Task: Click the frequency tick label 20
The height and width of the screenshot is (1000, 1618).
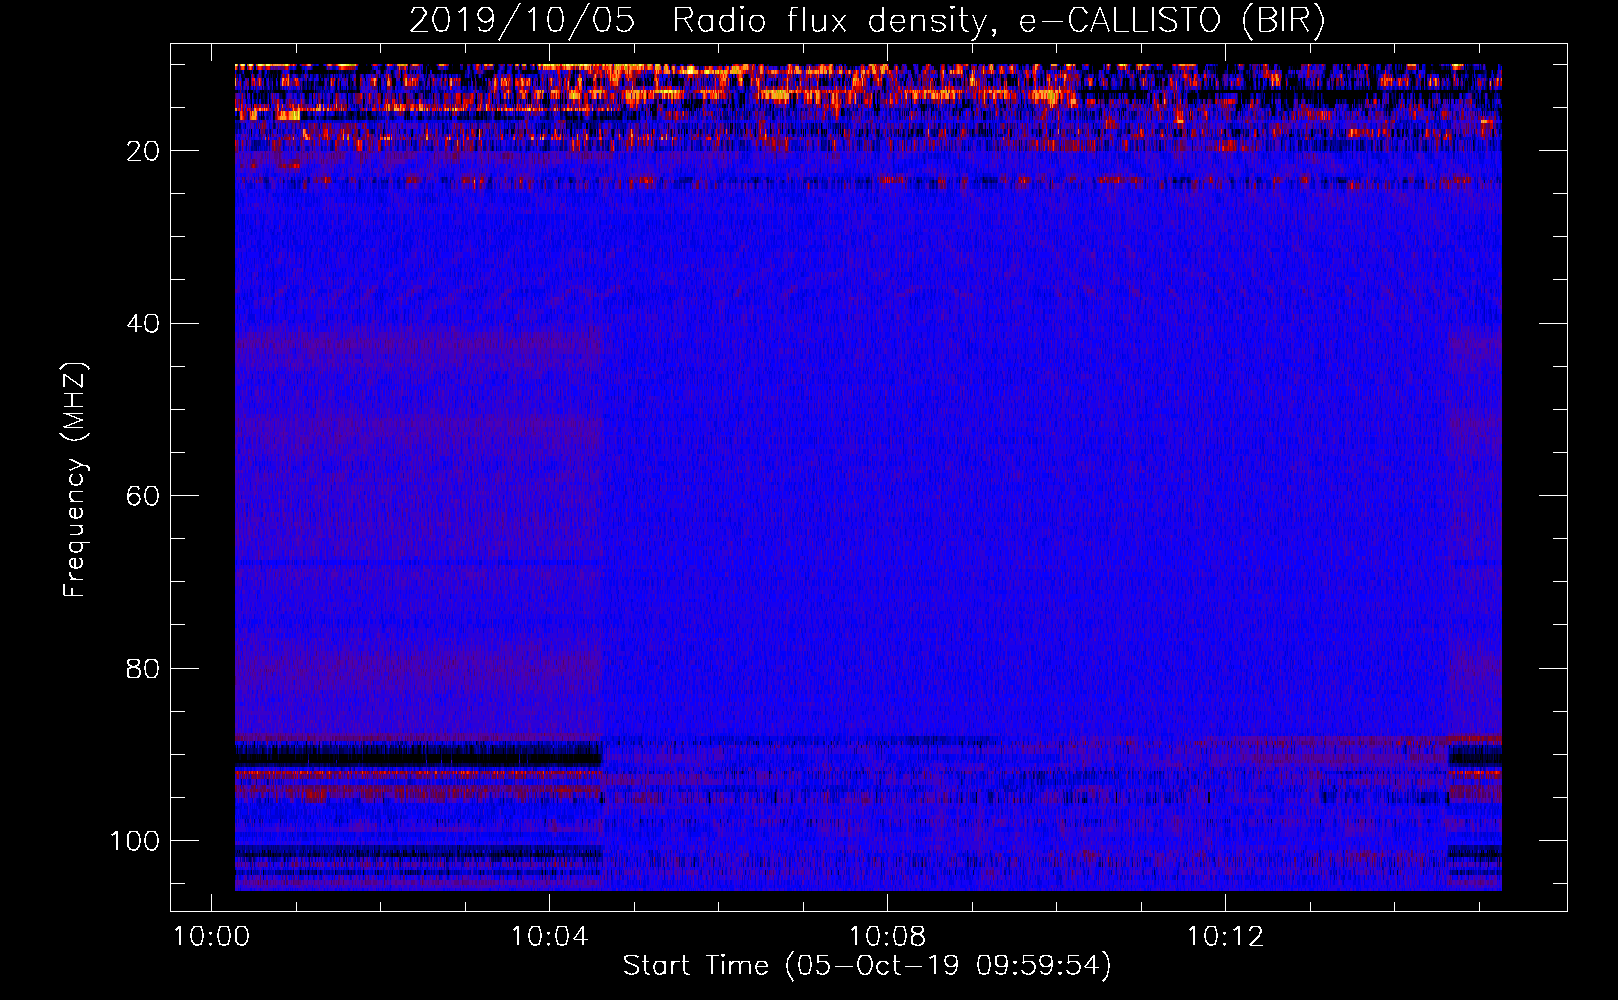Action: coord(143,151)
